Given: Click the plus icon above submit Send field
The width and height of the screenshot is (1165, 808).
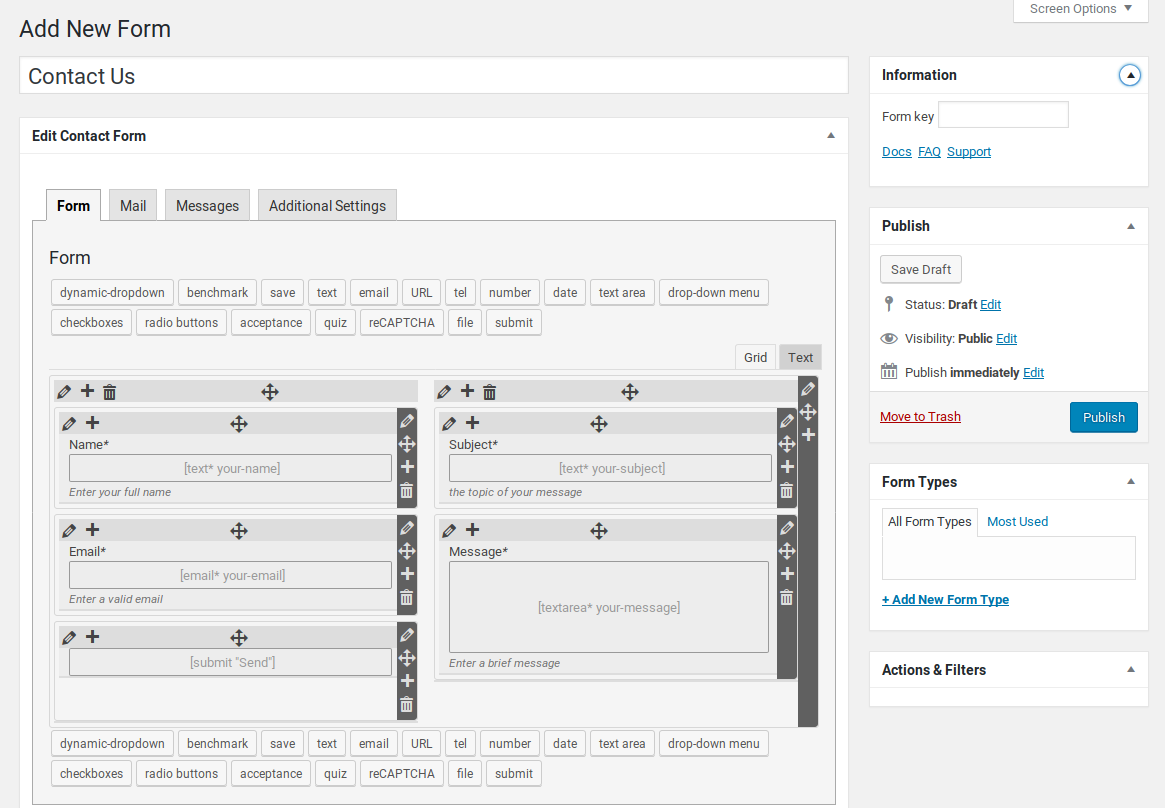Looking at the screenshot, I should (93, 636).
